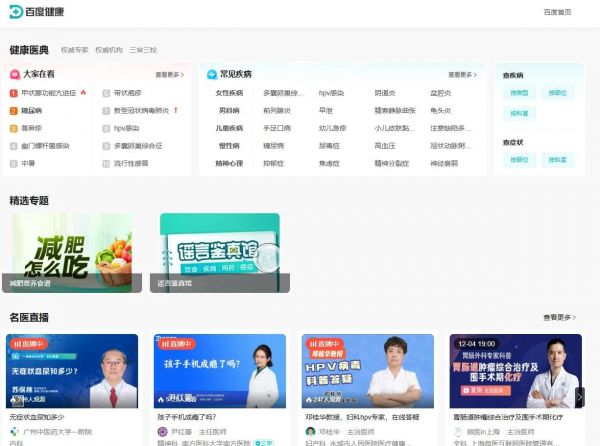Open 前列腺炎 disease link
This screenshot has height=446, width=600.
click(x=277, y=111)
